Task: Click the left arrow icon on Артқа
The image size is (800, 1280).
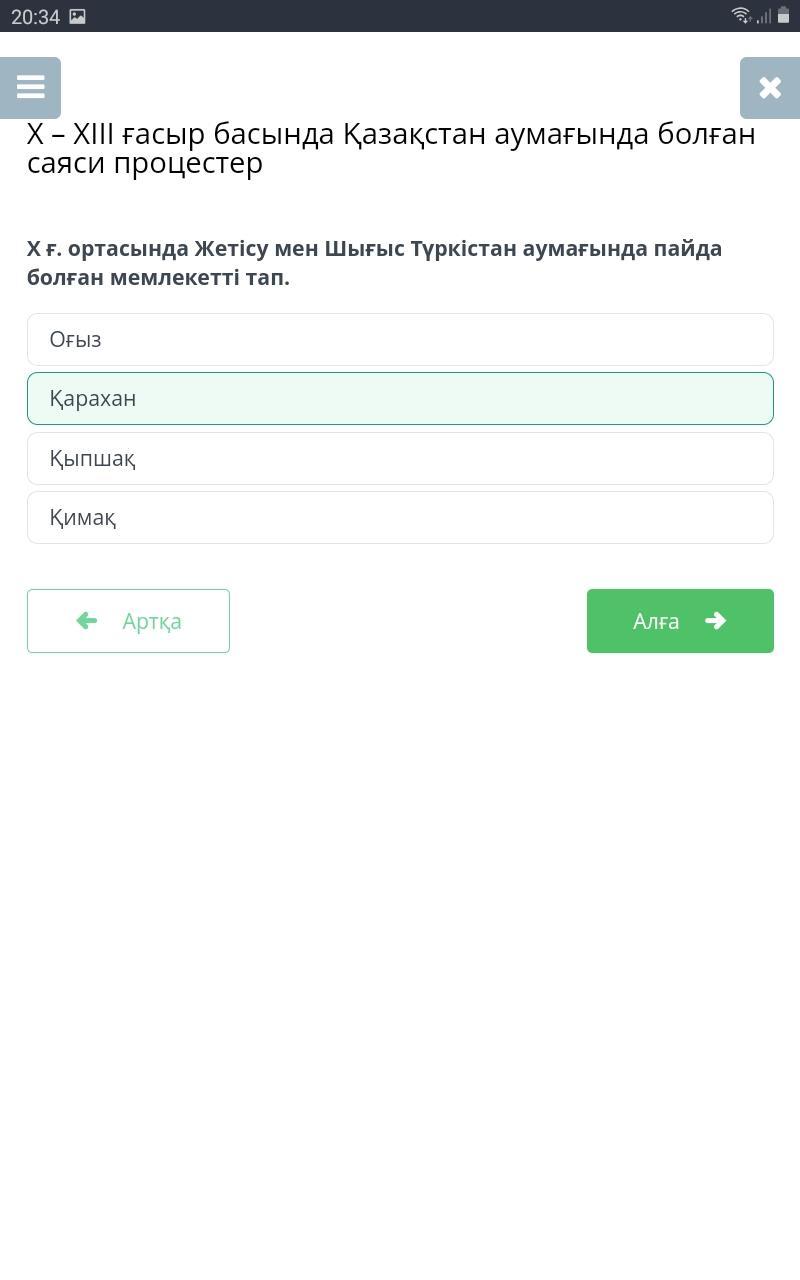Action: click(87, 621)
